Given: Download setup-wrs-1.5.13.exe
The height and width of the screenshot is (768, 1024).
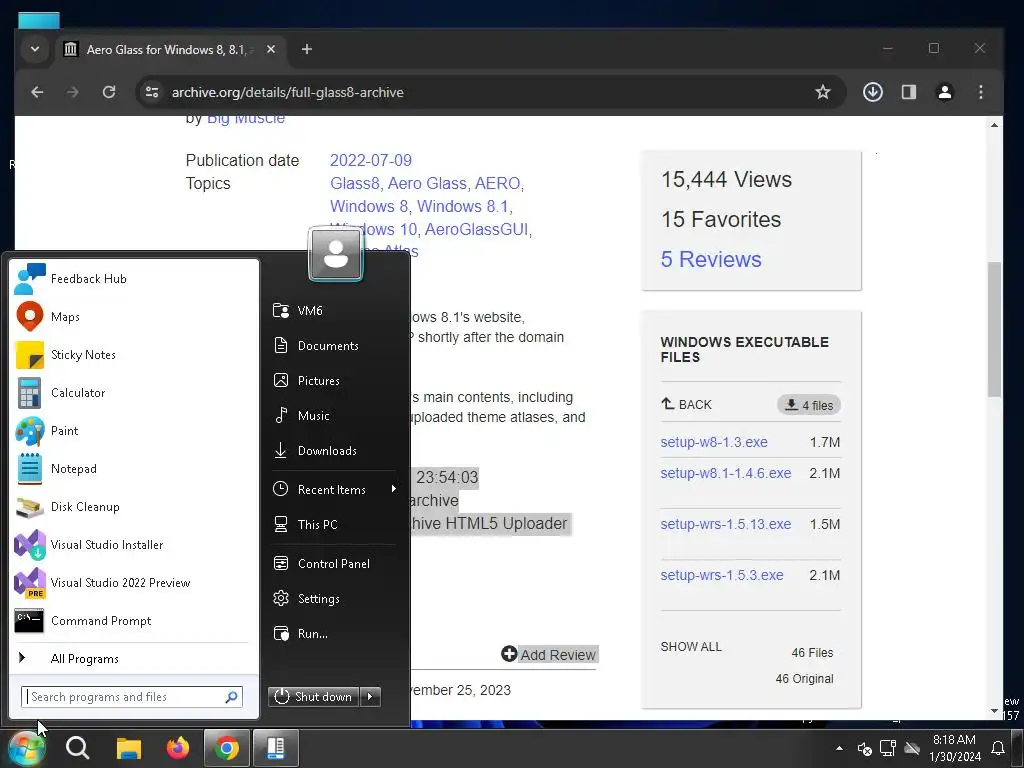Looking at the screenshot, I should point(726,524).
